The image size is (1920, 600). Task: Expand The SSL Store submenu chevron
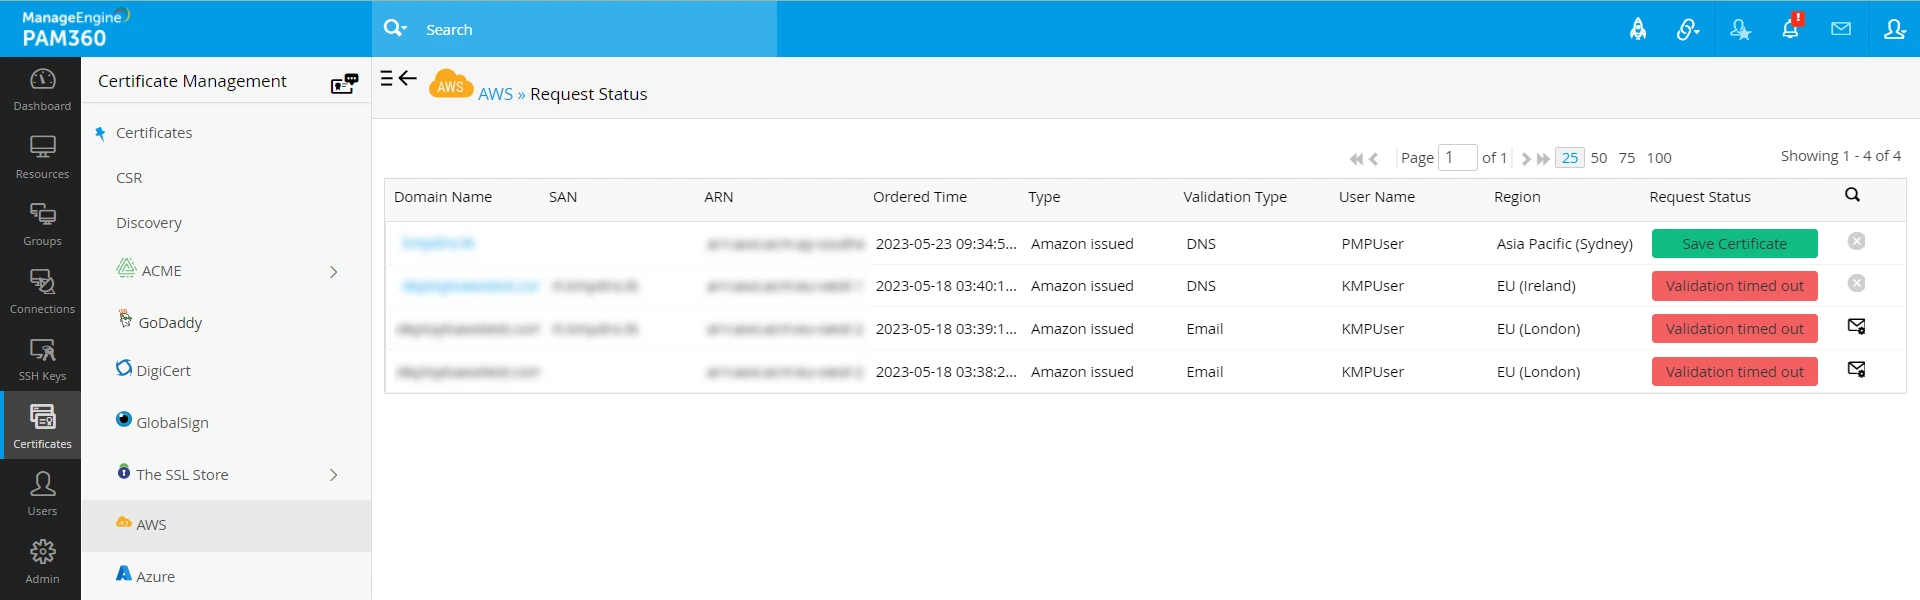[334, 475]
